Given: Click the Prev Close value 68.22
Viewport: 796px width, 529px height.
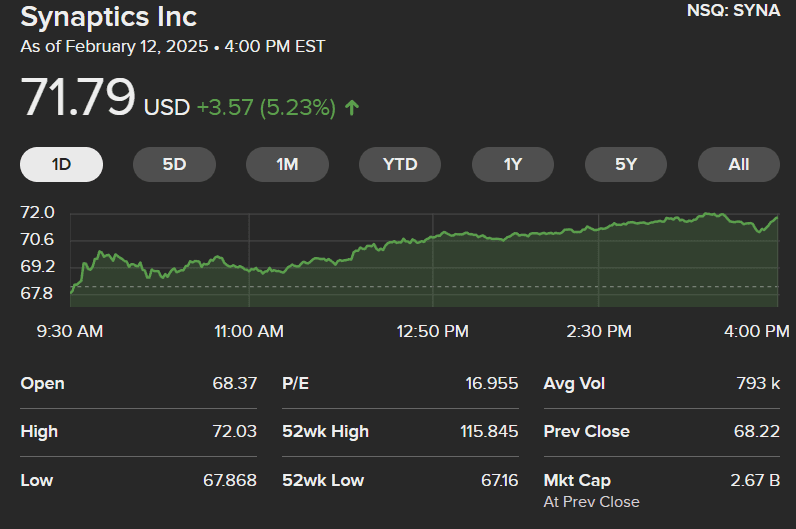Looking at the screenshot, I should [x=757, y=432].
